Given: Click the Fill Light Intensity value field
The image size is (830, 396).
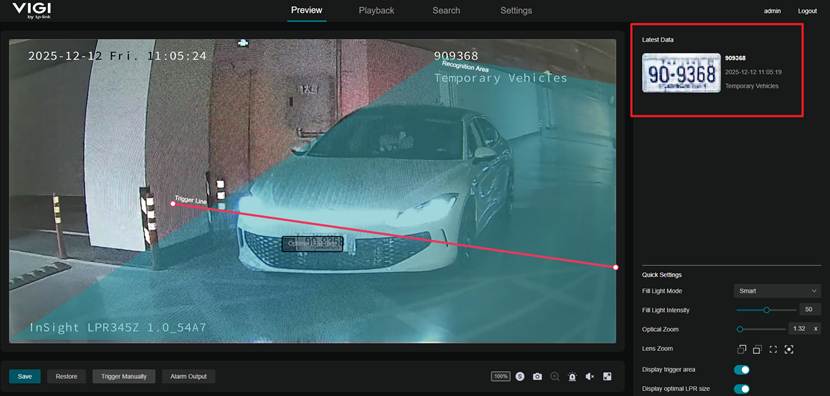Looking at the screenshot, I should [x=809, y=310].
